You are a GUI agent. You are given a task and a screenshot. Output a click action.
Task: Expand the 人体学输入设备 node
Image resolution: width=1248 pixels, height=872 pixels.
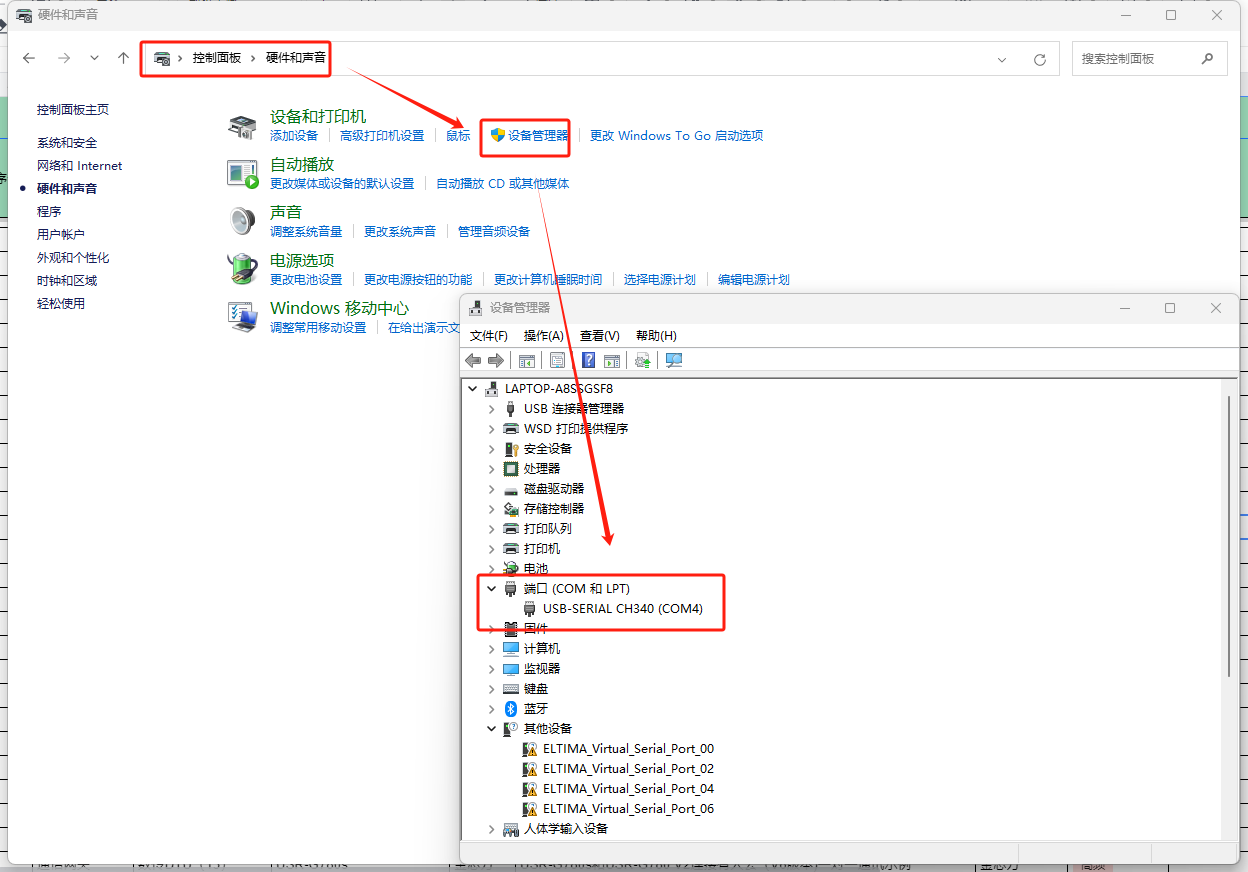491,828
